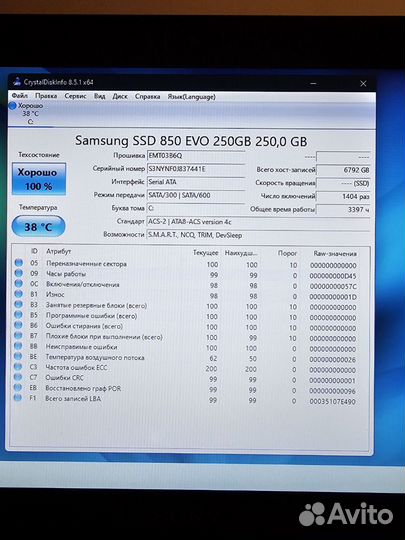The height and width of the screenshot is (540, 405).
Task: Open the Диск menu
Action: [120, 96]
